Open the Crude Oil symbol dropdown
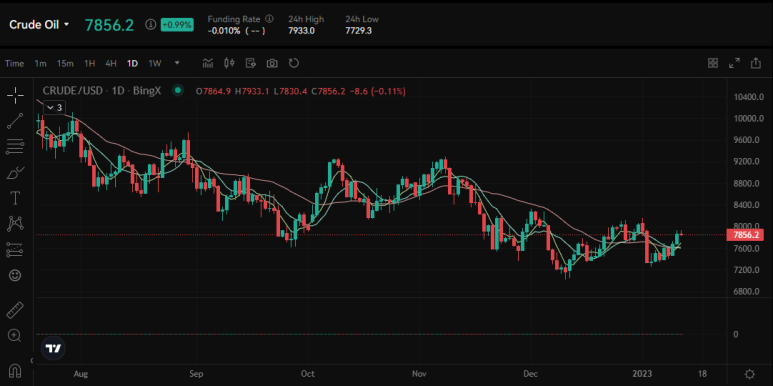 click(39, 25)
